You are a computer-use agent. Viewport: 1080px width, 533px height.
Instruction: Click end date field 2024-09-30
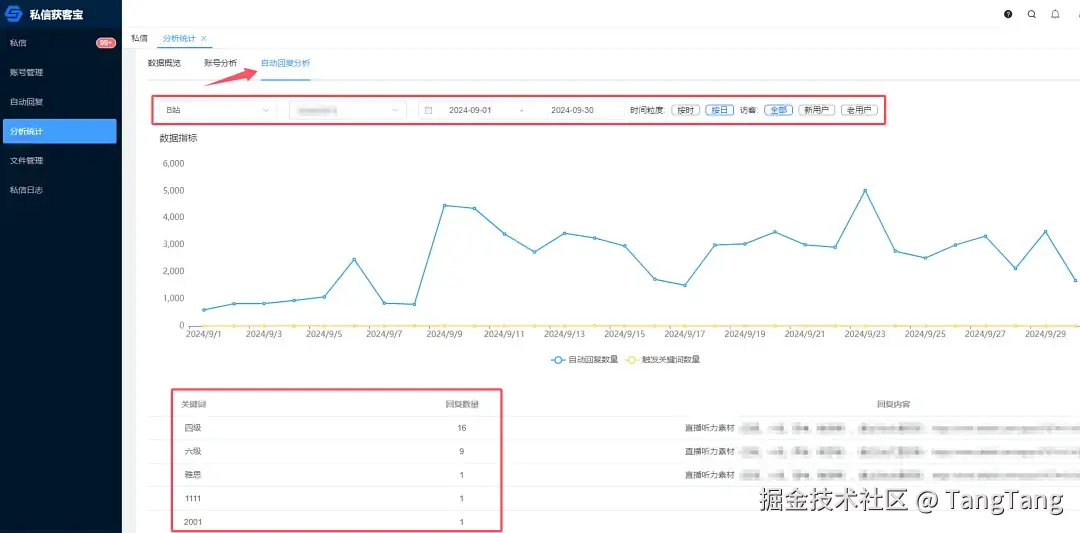(572, 110)
